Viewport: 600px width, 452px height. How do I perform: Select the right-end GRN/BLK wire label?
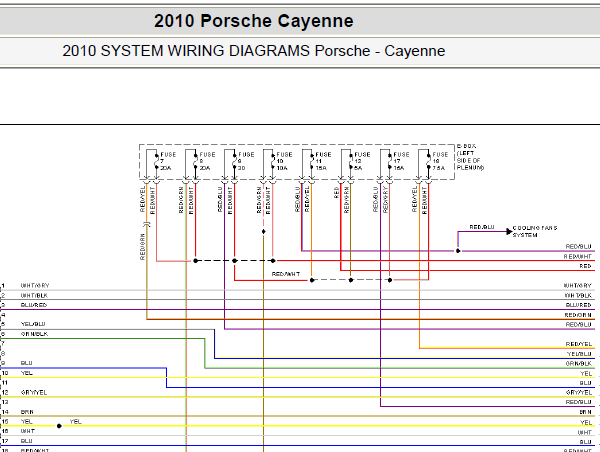[x=579, y=364]
